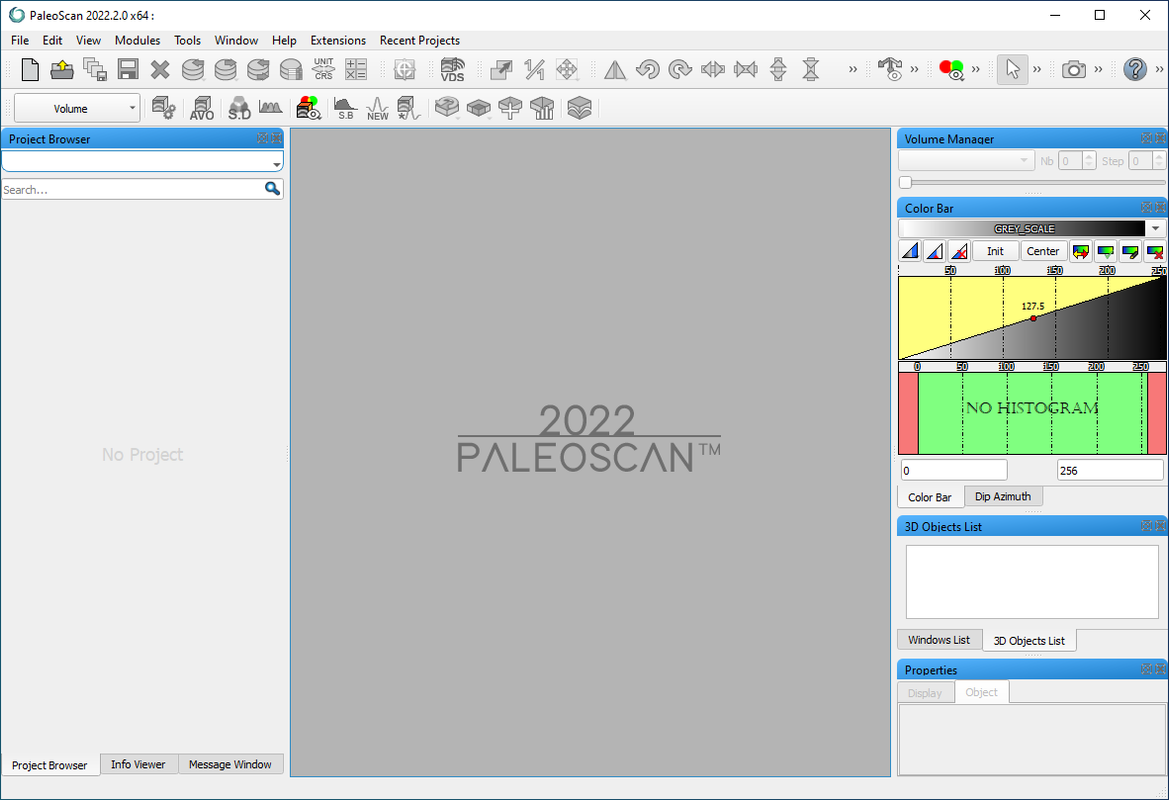Click the AVO cube tool icon
Image resolution: width=1169 pixels, height=800 pixels.
201,108
